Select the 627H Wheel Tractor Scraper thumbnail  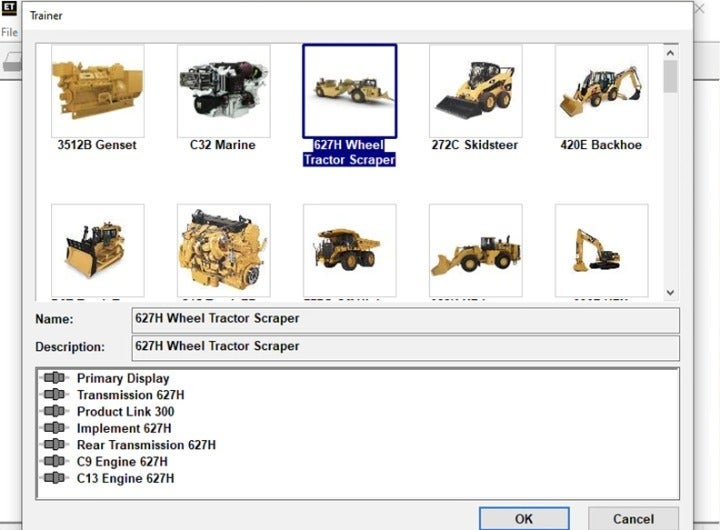tap(349, 91)
